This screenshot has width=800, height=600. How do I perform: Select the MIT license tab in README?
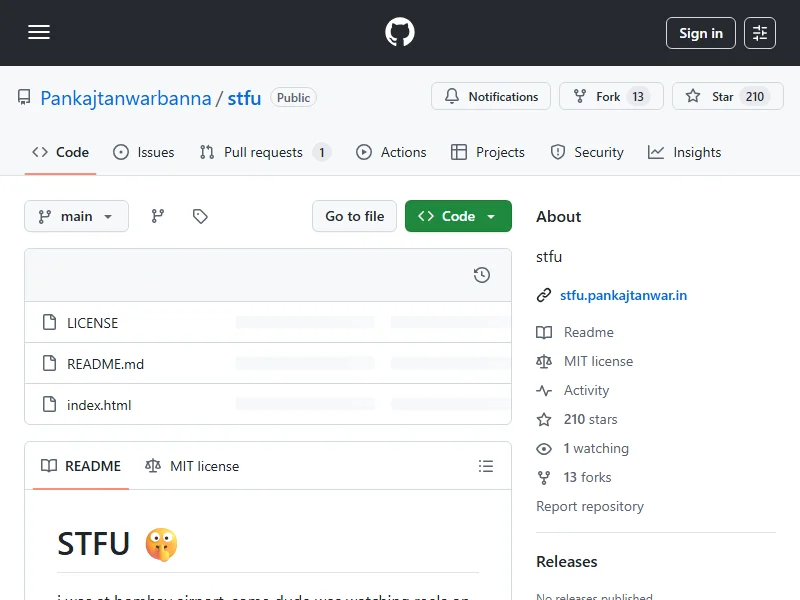(193, 466)
